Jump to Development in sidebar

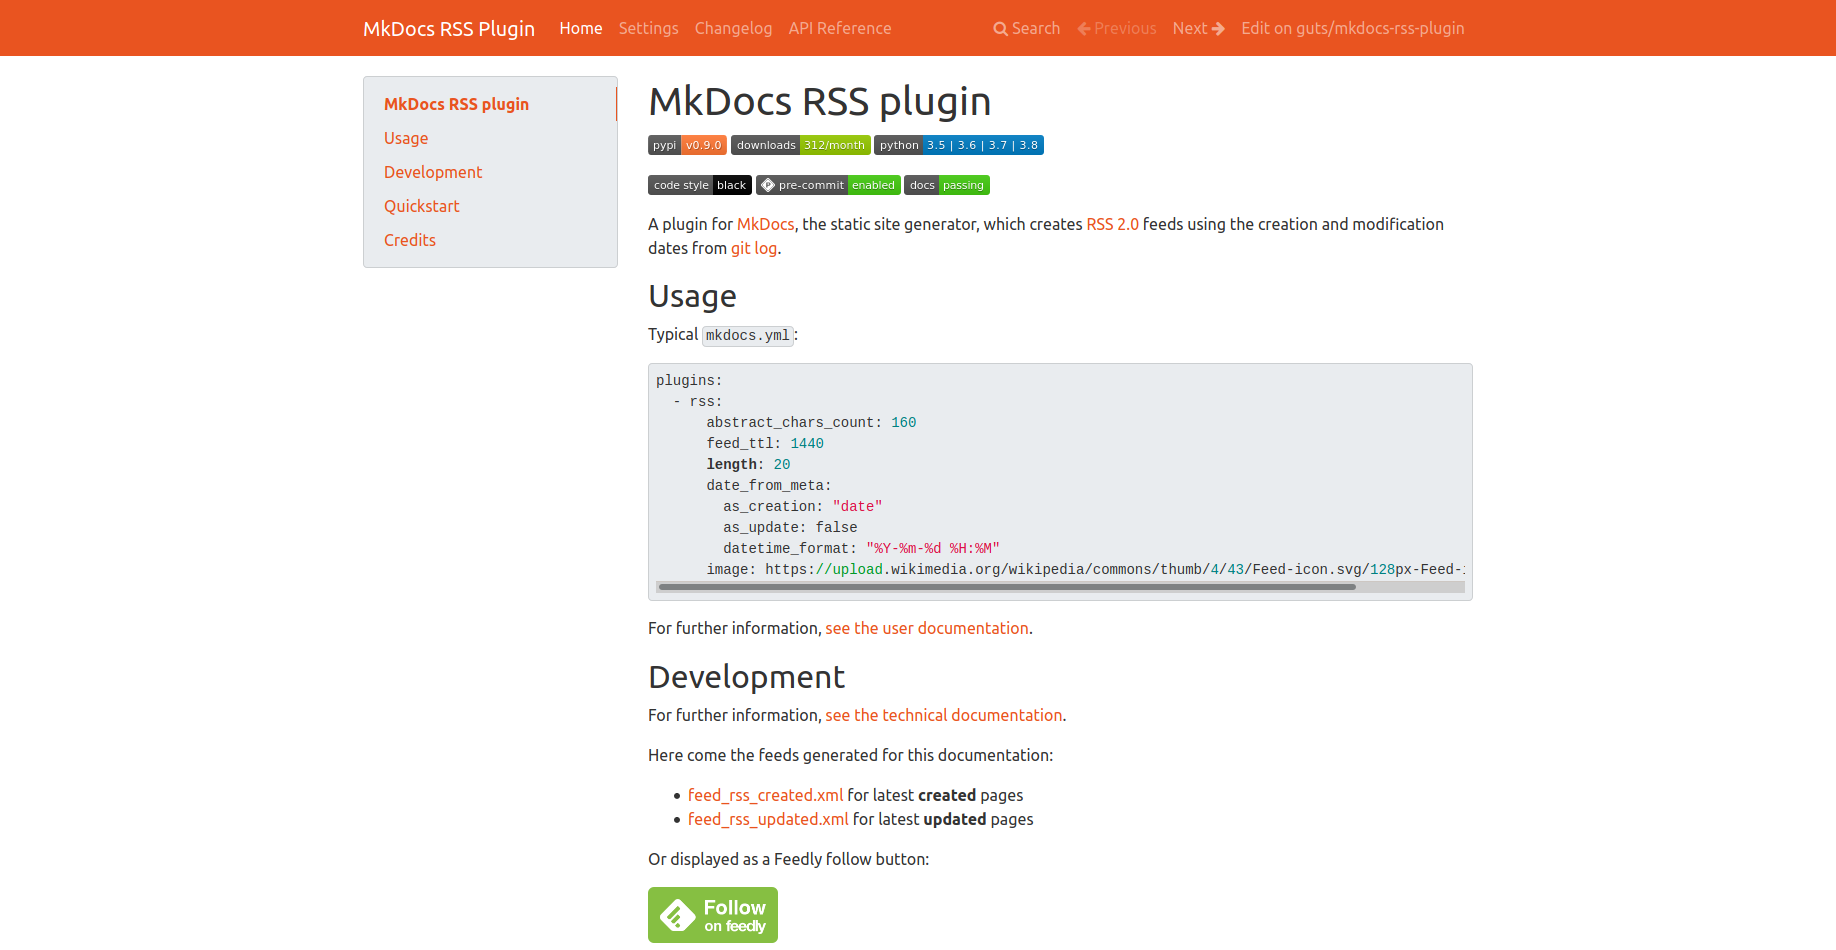pos(433,172)
